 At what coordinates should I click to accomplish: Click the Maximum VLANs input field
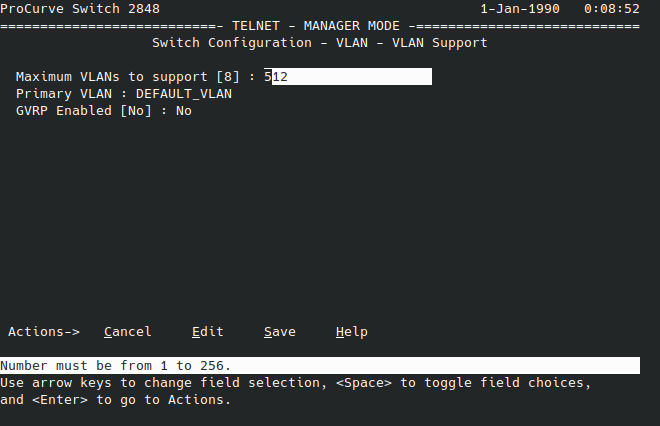[x=348, y=77]
